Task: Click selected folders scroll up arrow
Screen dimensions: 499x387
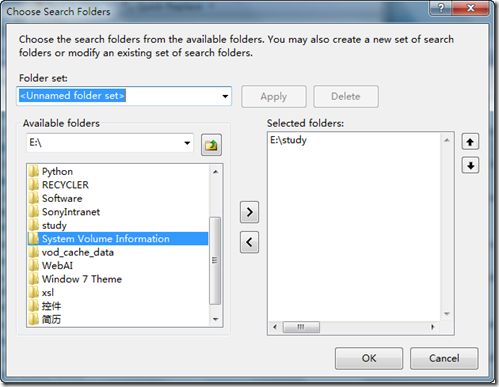Action: (x=447, y=140)
